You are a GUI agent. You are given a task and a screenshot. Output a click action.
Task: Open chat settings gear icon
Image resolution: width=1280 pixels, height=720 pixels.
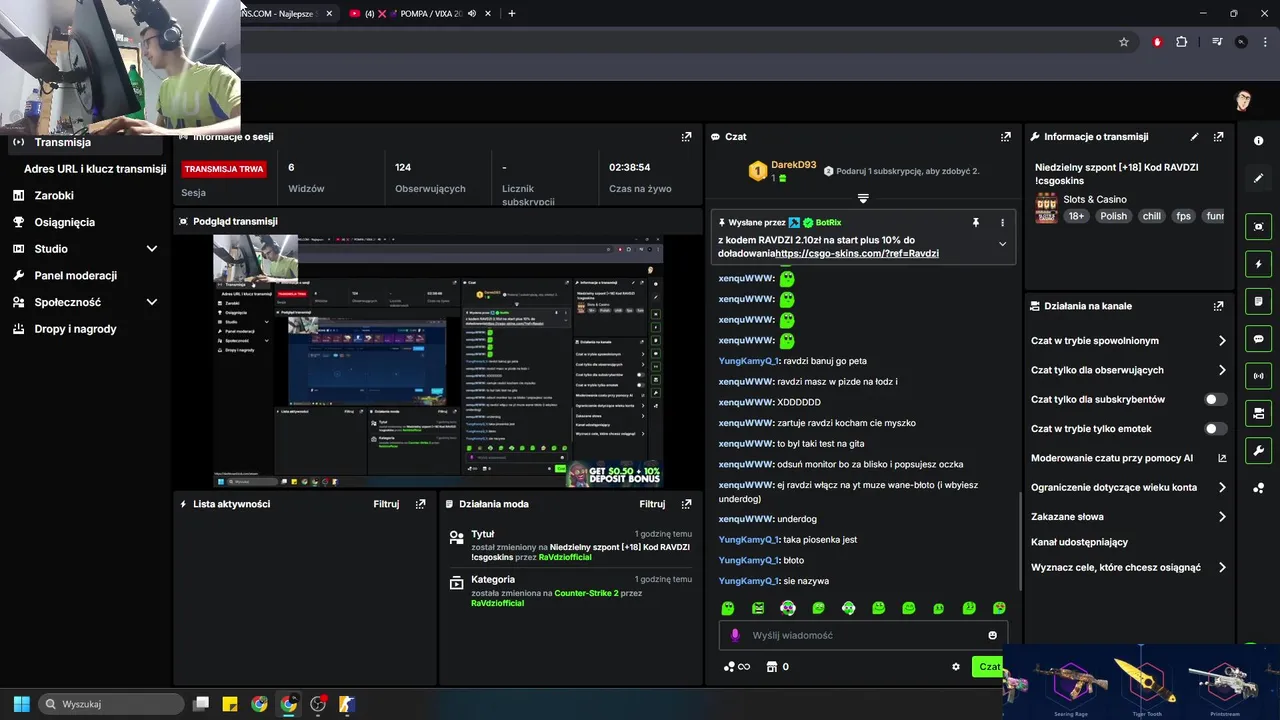tap(956, 667)
